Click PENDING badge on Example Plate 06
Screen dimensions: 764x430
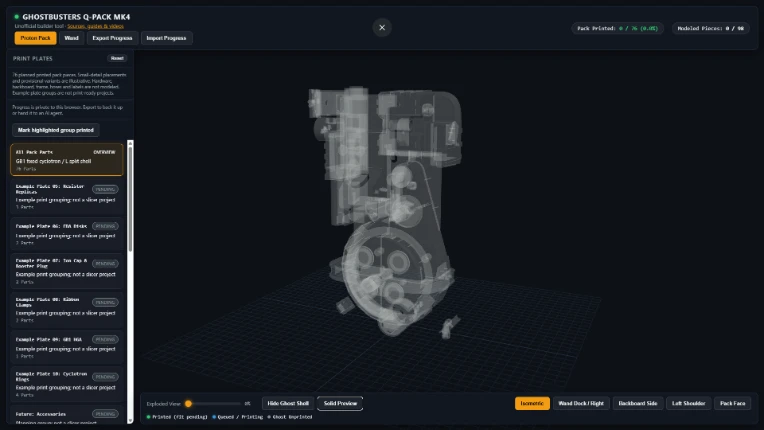(x=105, y=226)
